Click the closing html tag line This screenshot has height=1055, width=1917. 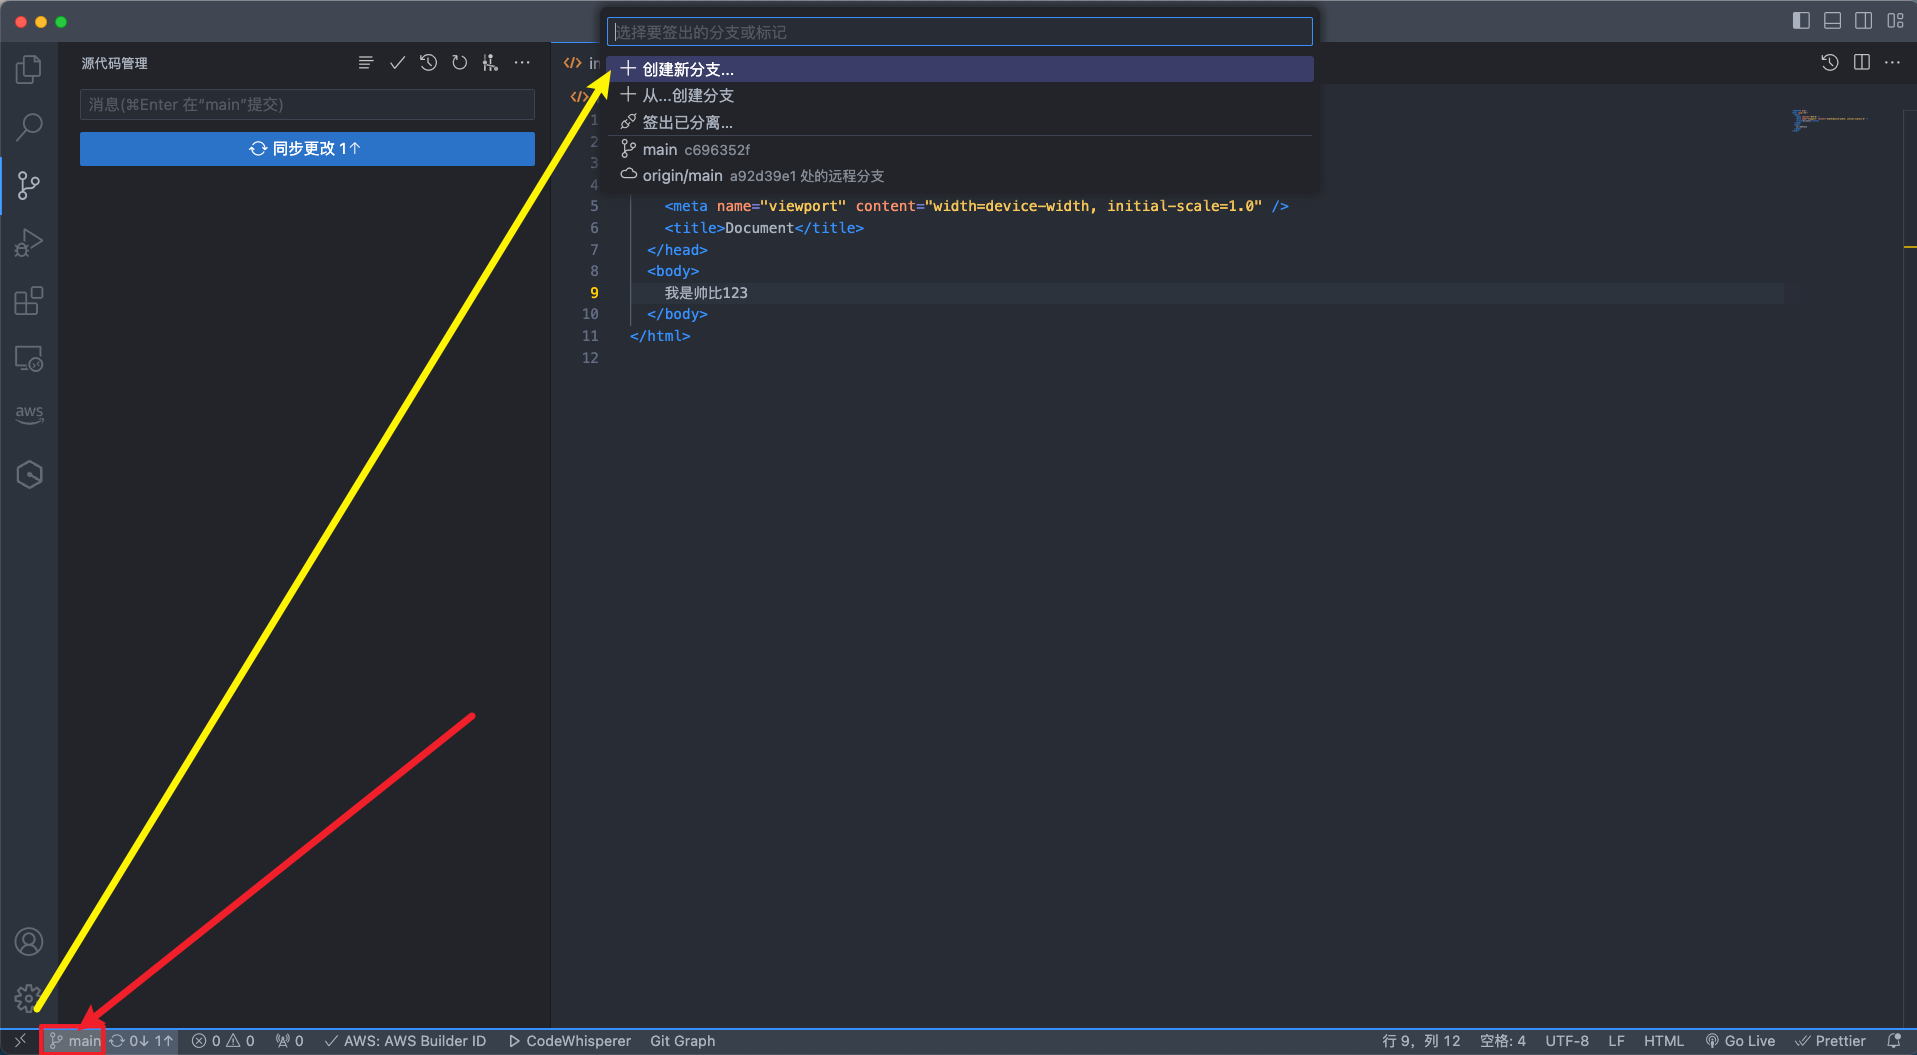tap(660, 336)
